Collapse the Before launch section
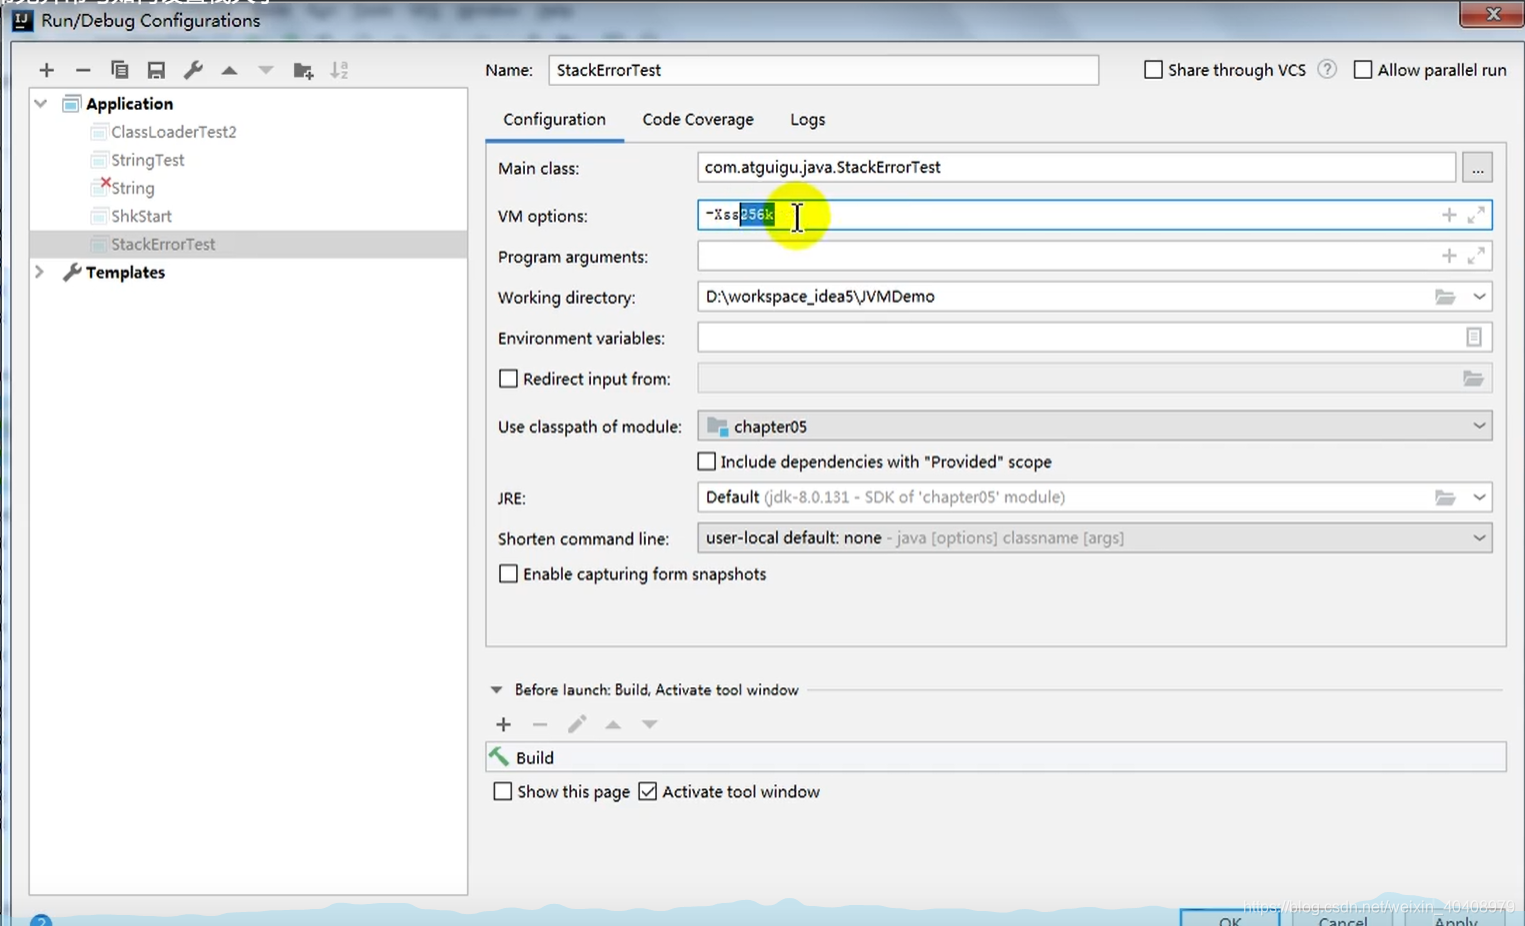The height and width of the screenshot is (926, 1525). click(496, 690)
